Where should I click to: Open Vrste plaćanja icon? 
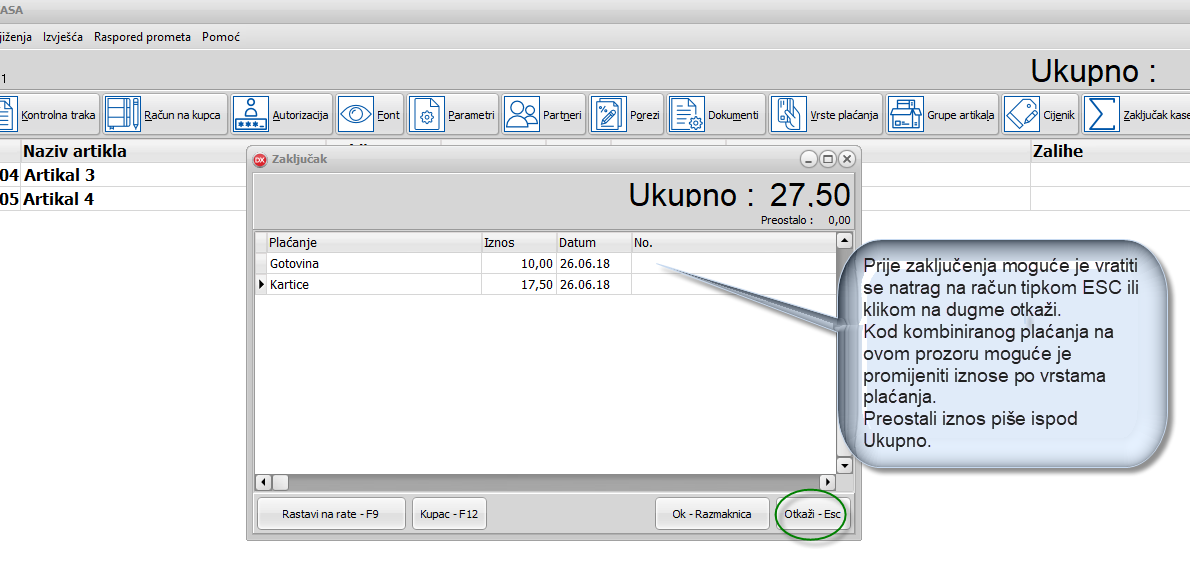pos(788,115)
